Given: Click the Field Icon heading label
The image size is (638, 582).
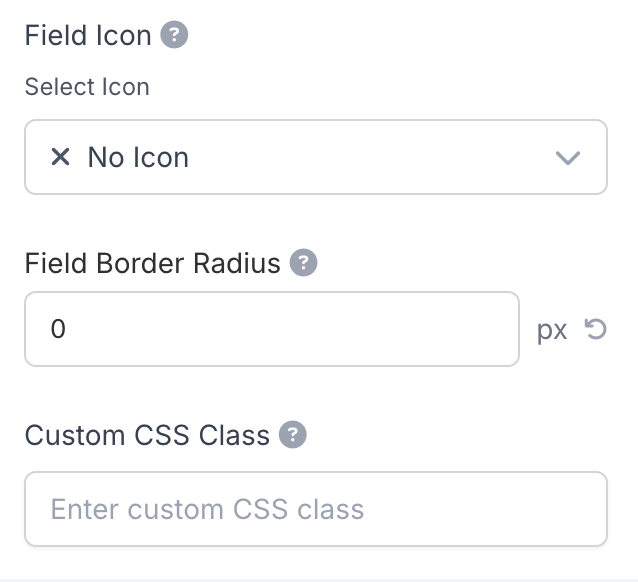Looking at the screenshot, I should point(88,36).
